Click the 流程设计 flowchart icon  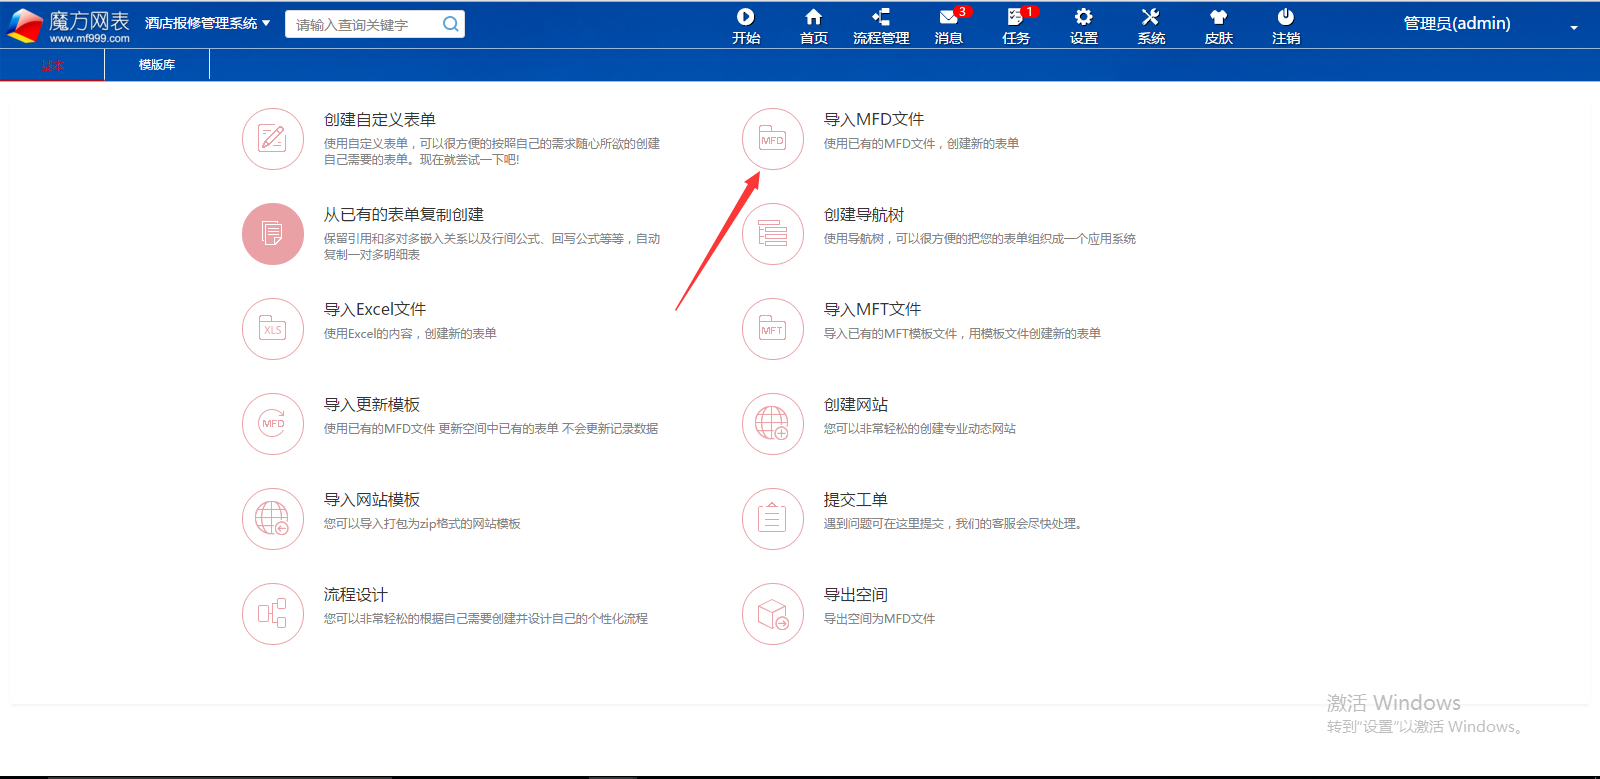point(273,614)
